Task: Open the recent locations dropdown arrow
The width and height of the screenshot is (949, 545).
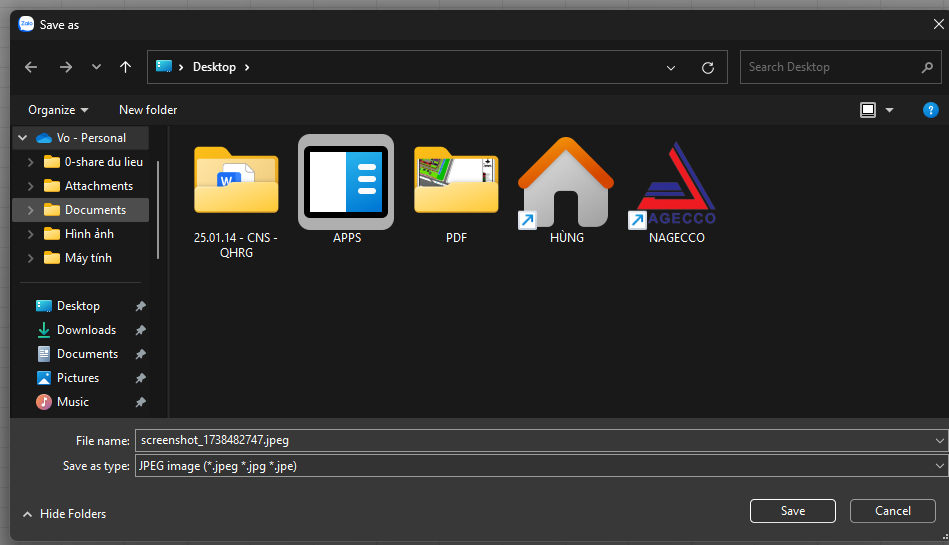Action: (x=96, y=67)
